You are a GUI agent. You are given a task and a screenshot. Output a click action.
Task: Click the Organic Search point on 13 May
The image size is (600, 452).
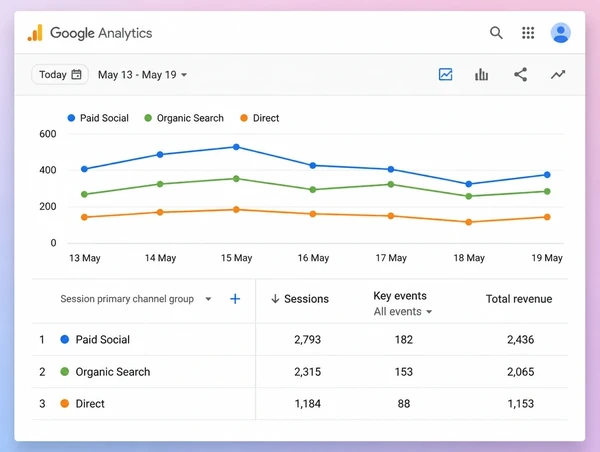(x=85, y=194)
